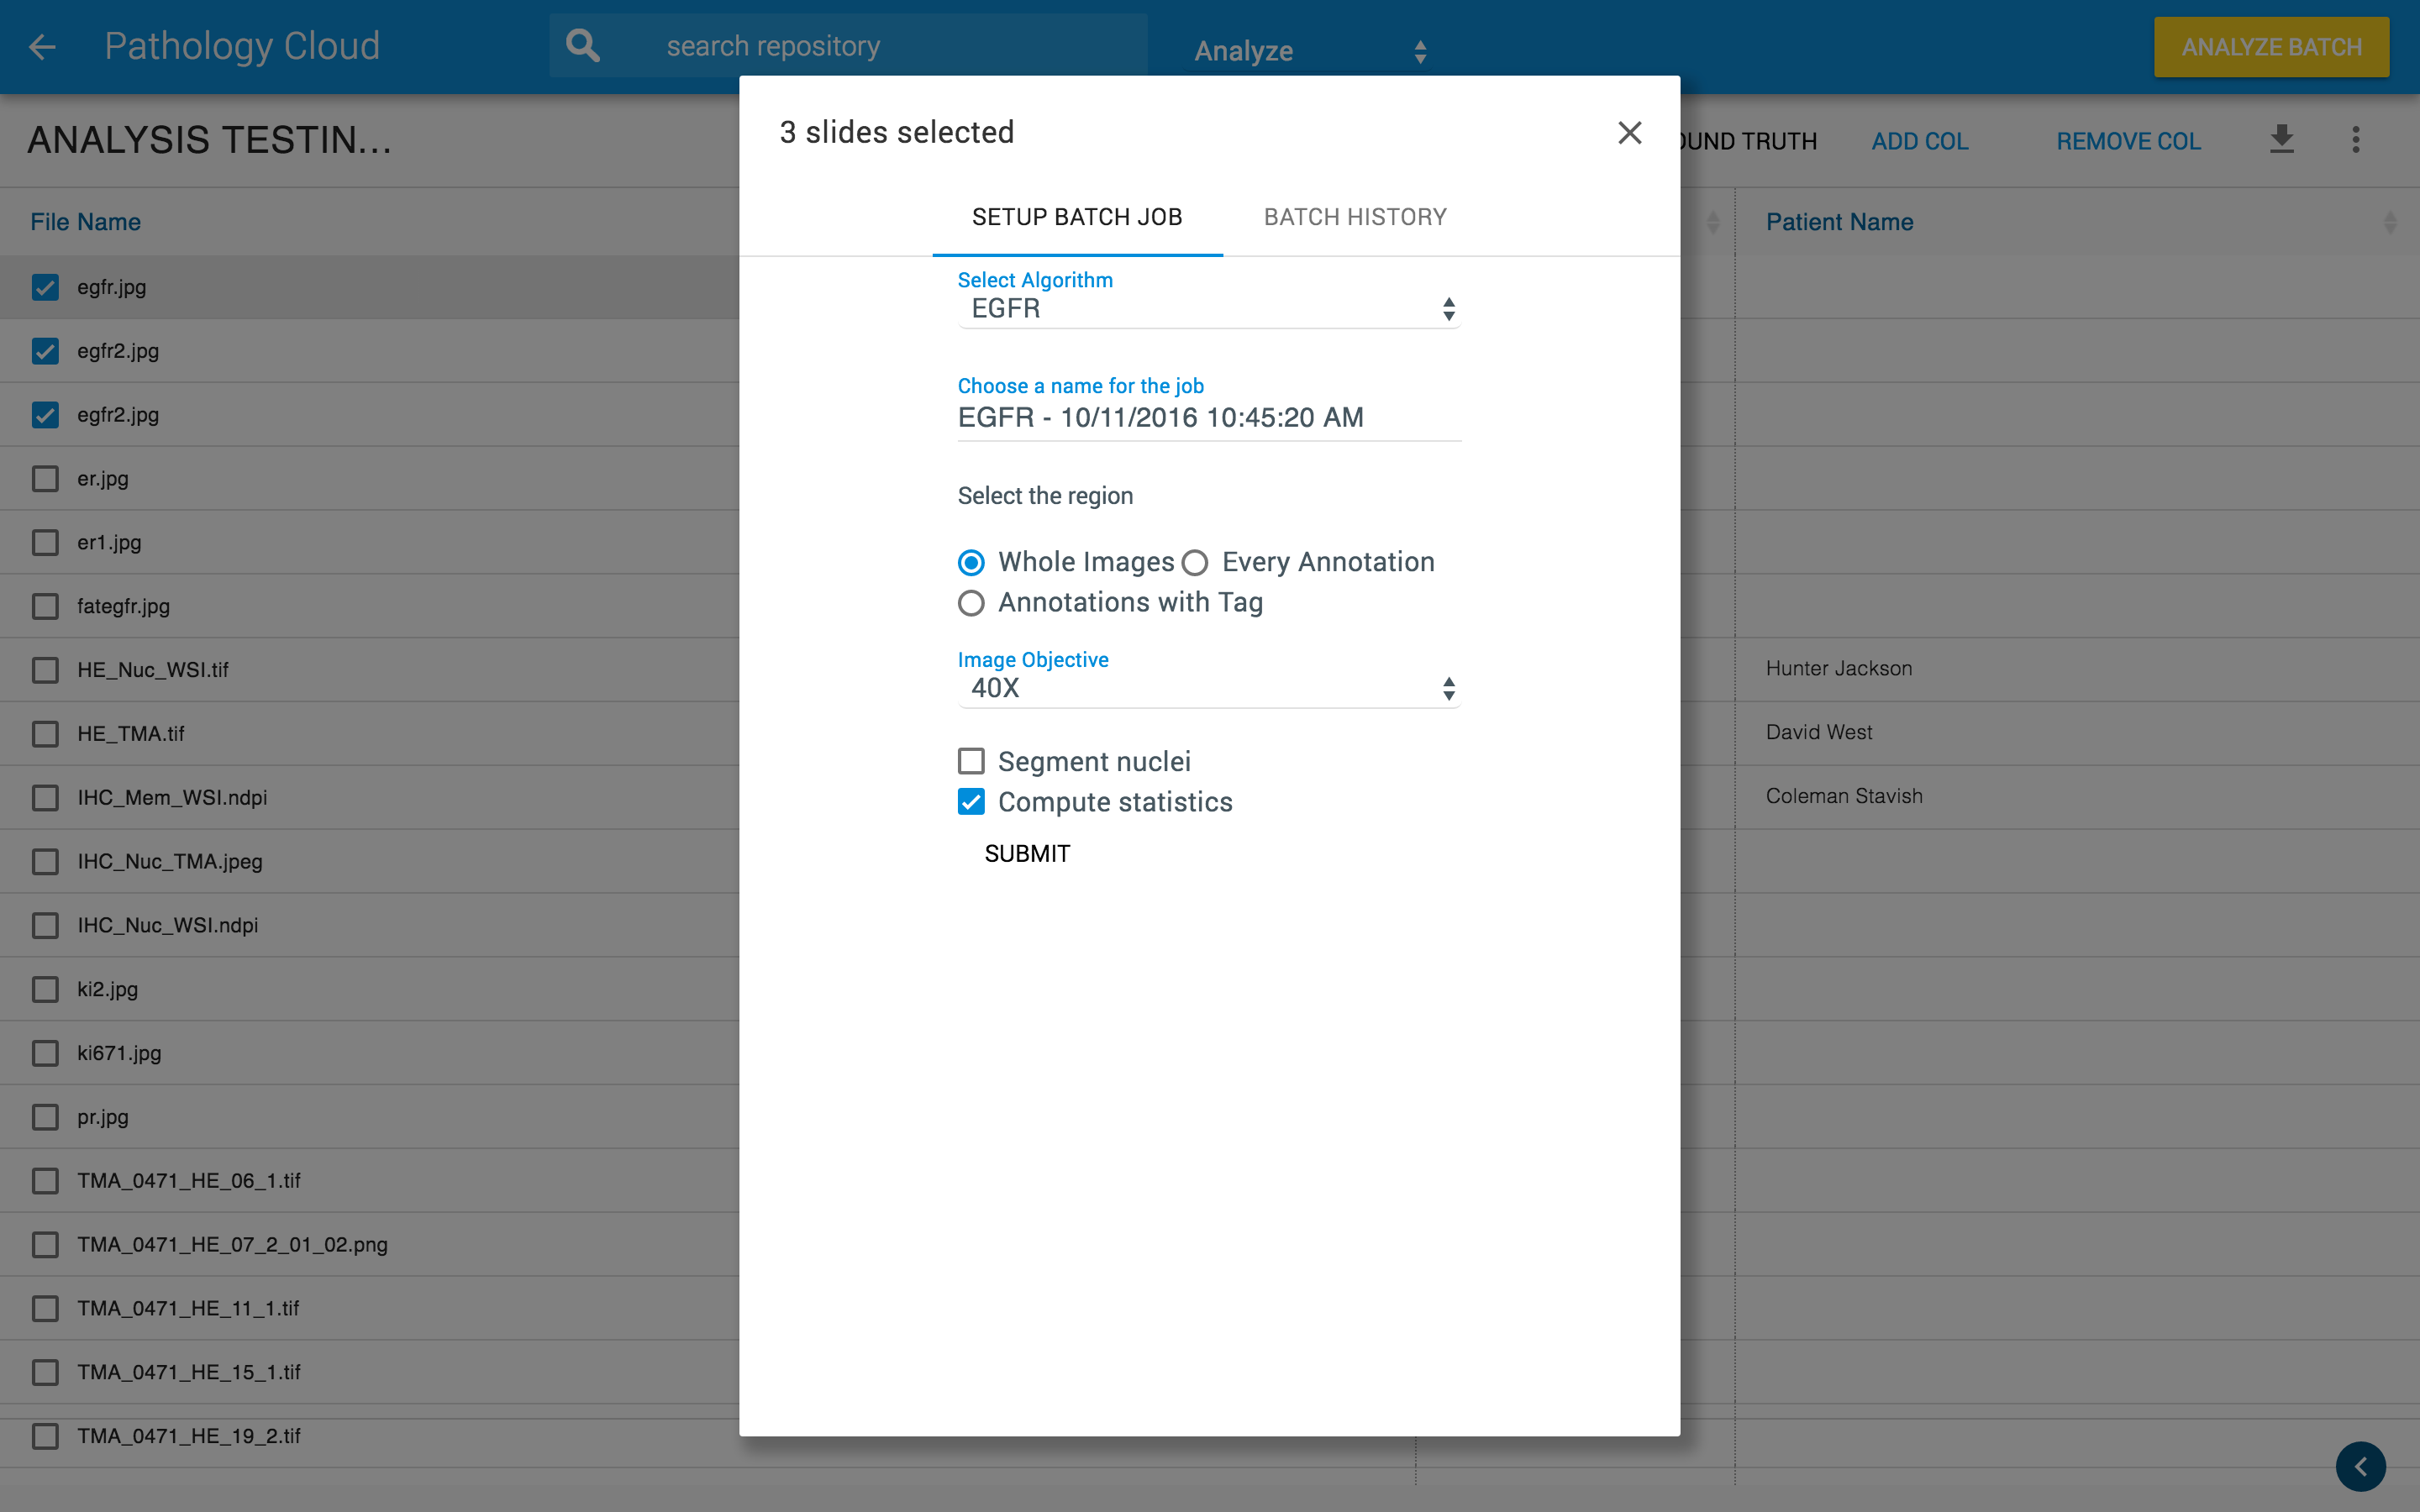Uncheck Compute statistics option
2420x1512 pixels.
[x=971, y=802]
